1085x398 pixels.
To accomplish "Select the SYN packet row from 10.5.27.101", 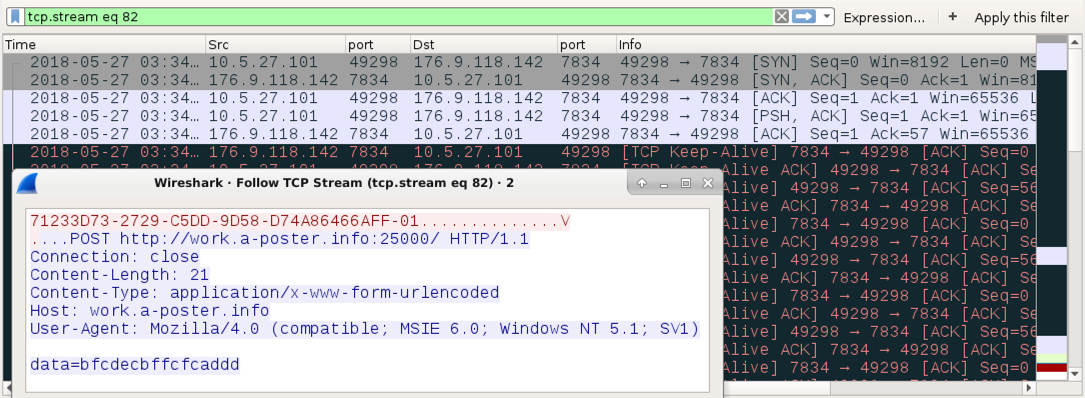I will (519, 62).
